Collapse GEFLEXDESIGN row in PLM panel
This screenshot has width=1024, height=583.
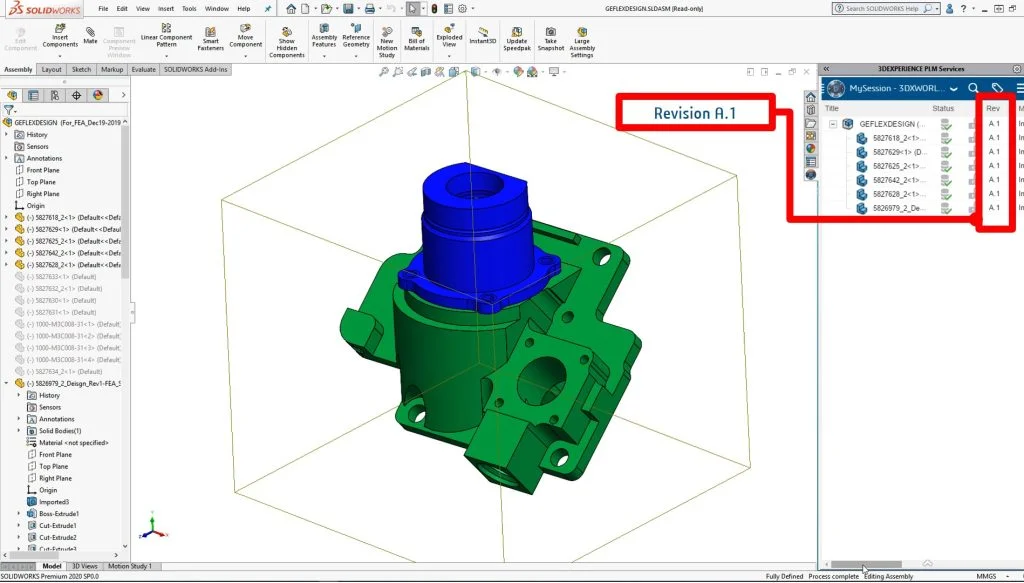coord(833,123)
